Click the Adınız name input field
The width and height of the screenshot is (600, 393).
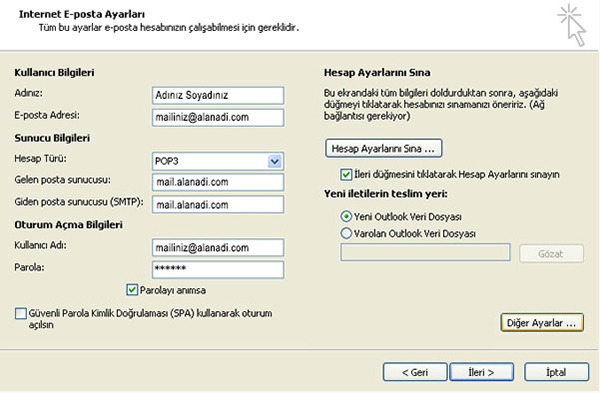click(218, 95)
